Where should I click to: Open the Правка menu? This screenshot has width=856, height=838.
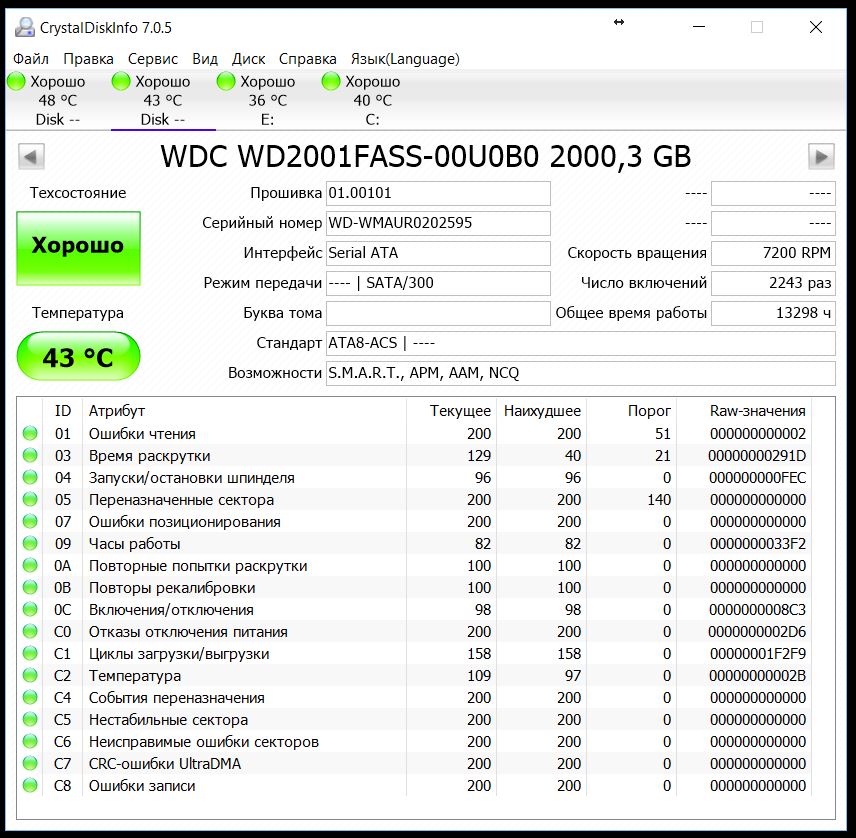coord(88,59)
